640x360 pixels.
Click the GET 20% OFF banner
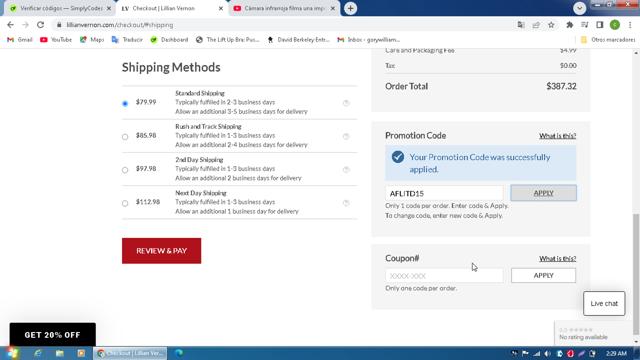point(53,335)
